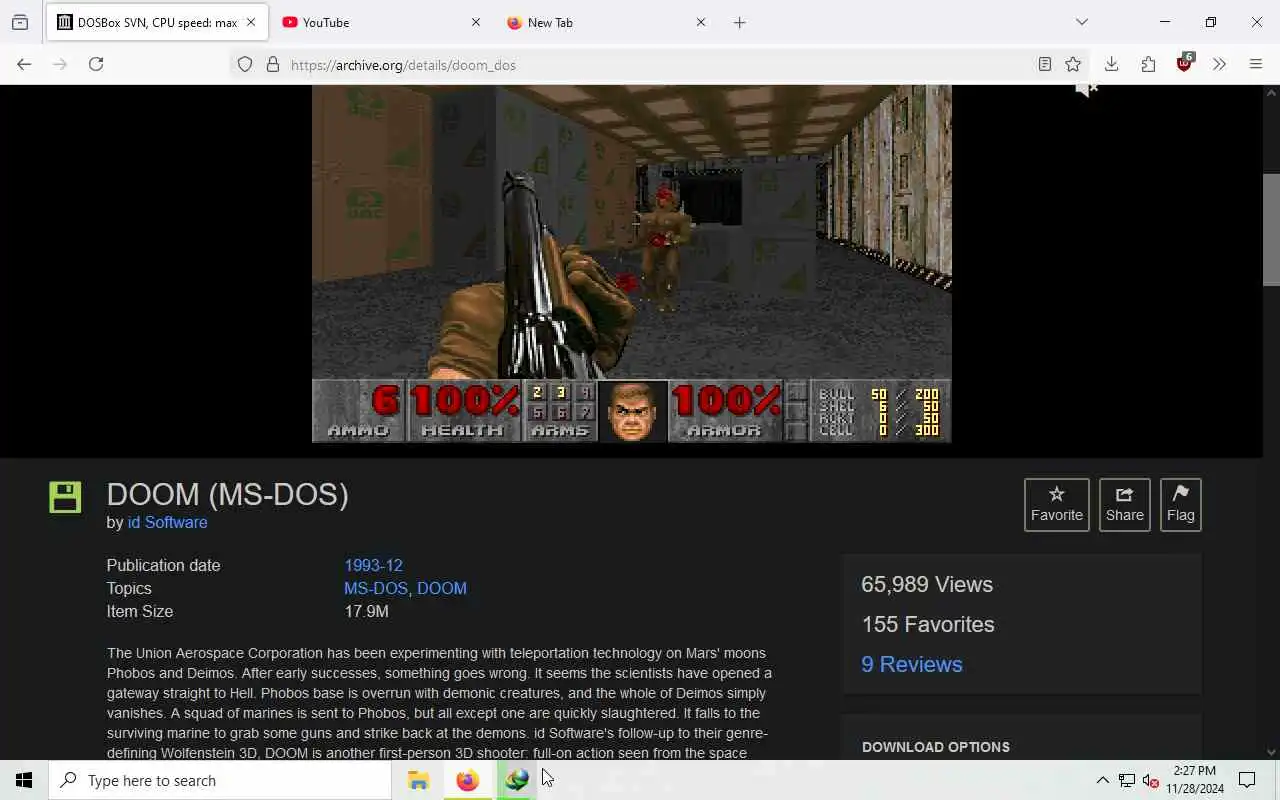Image resolution: width=1280 pixels, height=800 pixels.
Task: Click the site padlock security icon
Action: [273, 64]
